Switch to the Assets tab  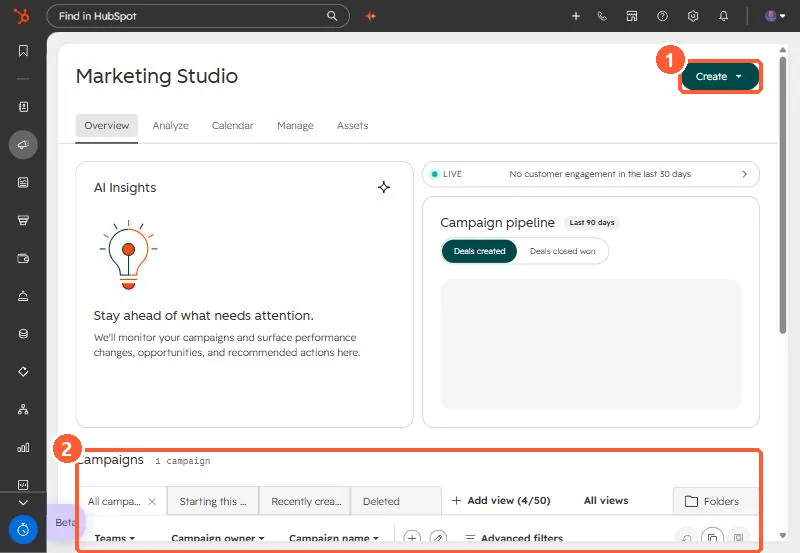click(353, 125)
